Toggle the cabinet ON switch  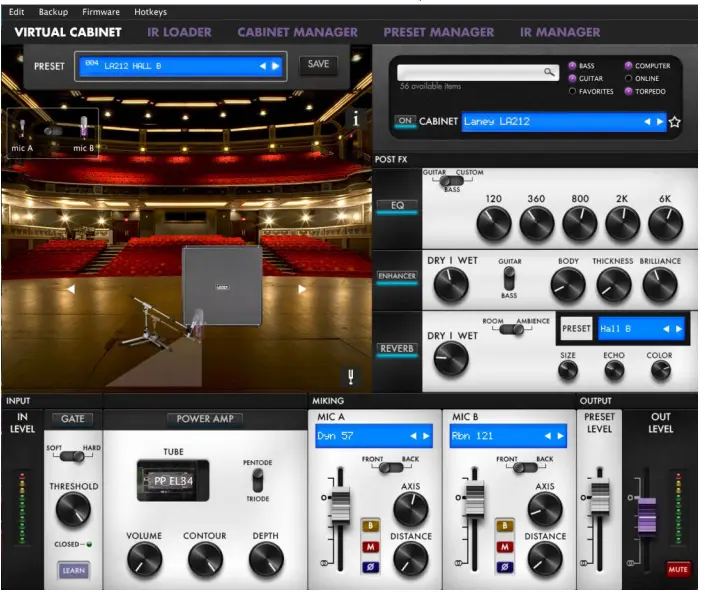coord(405,121)
